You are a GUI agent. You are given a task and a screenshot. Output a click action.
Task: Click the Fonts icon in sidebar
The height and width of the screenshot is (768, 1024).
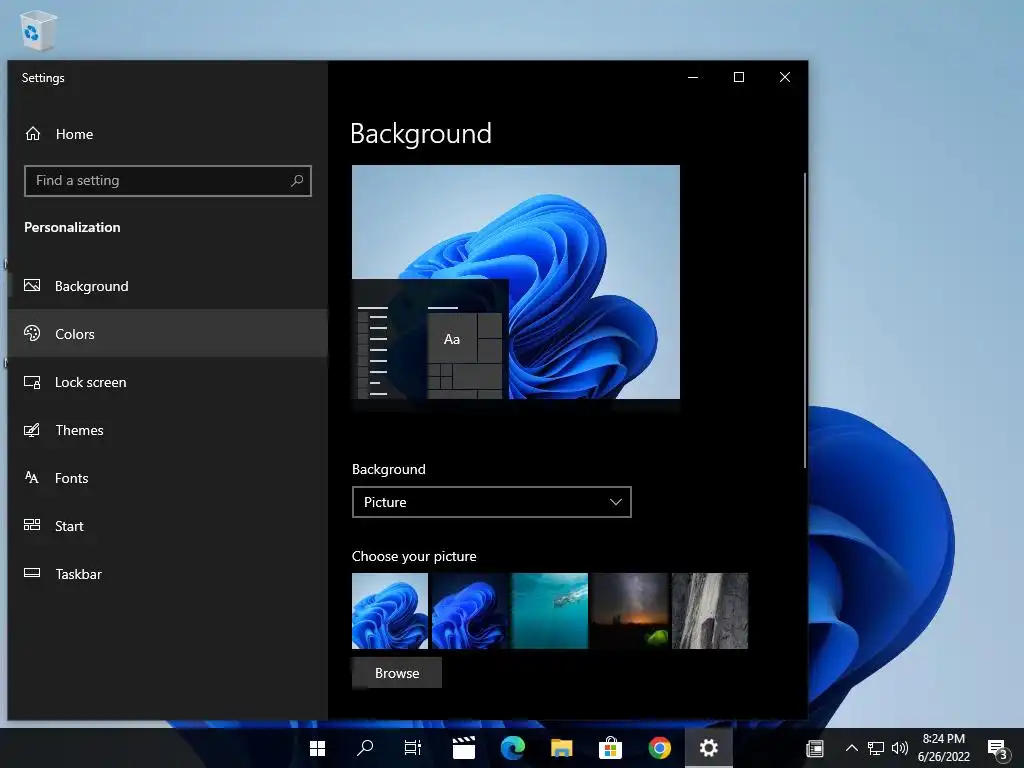[x=32, y=477]
